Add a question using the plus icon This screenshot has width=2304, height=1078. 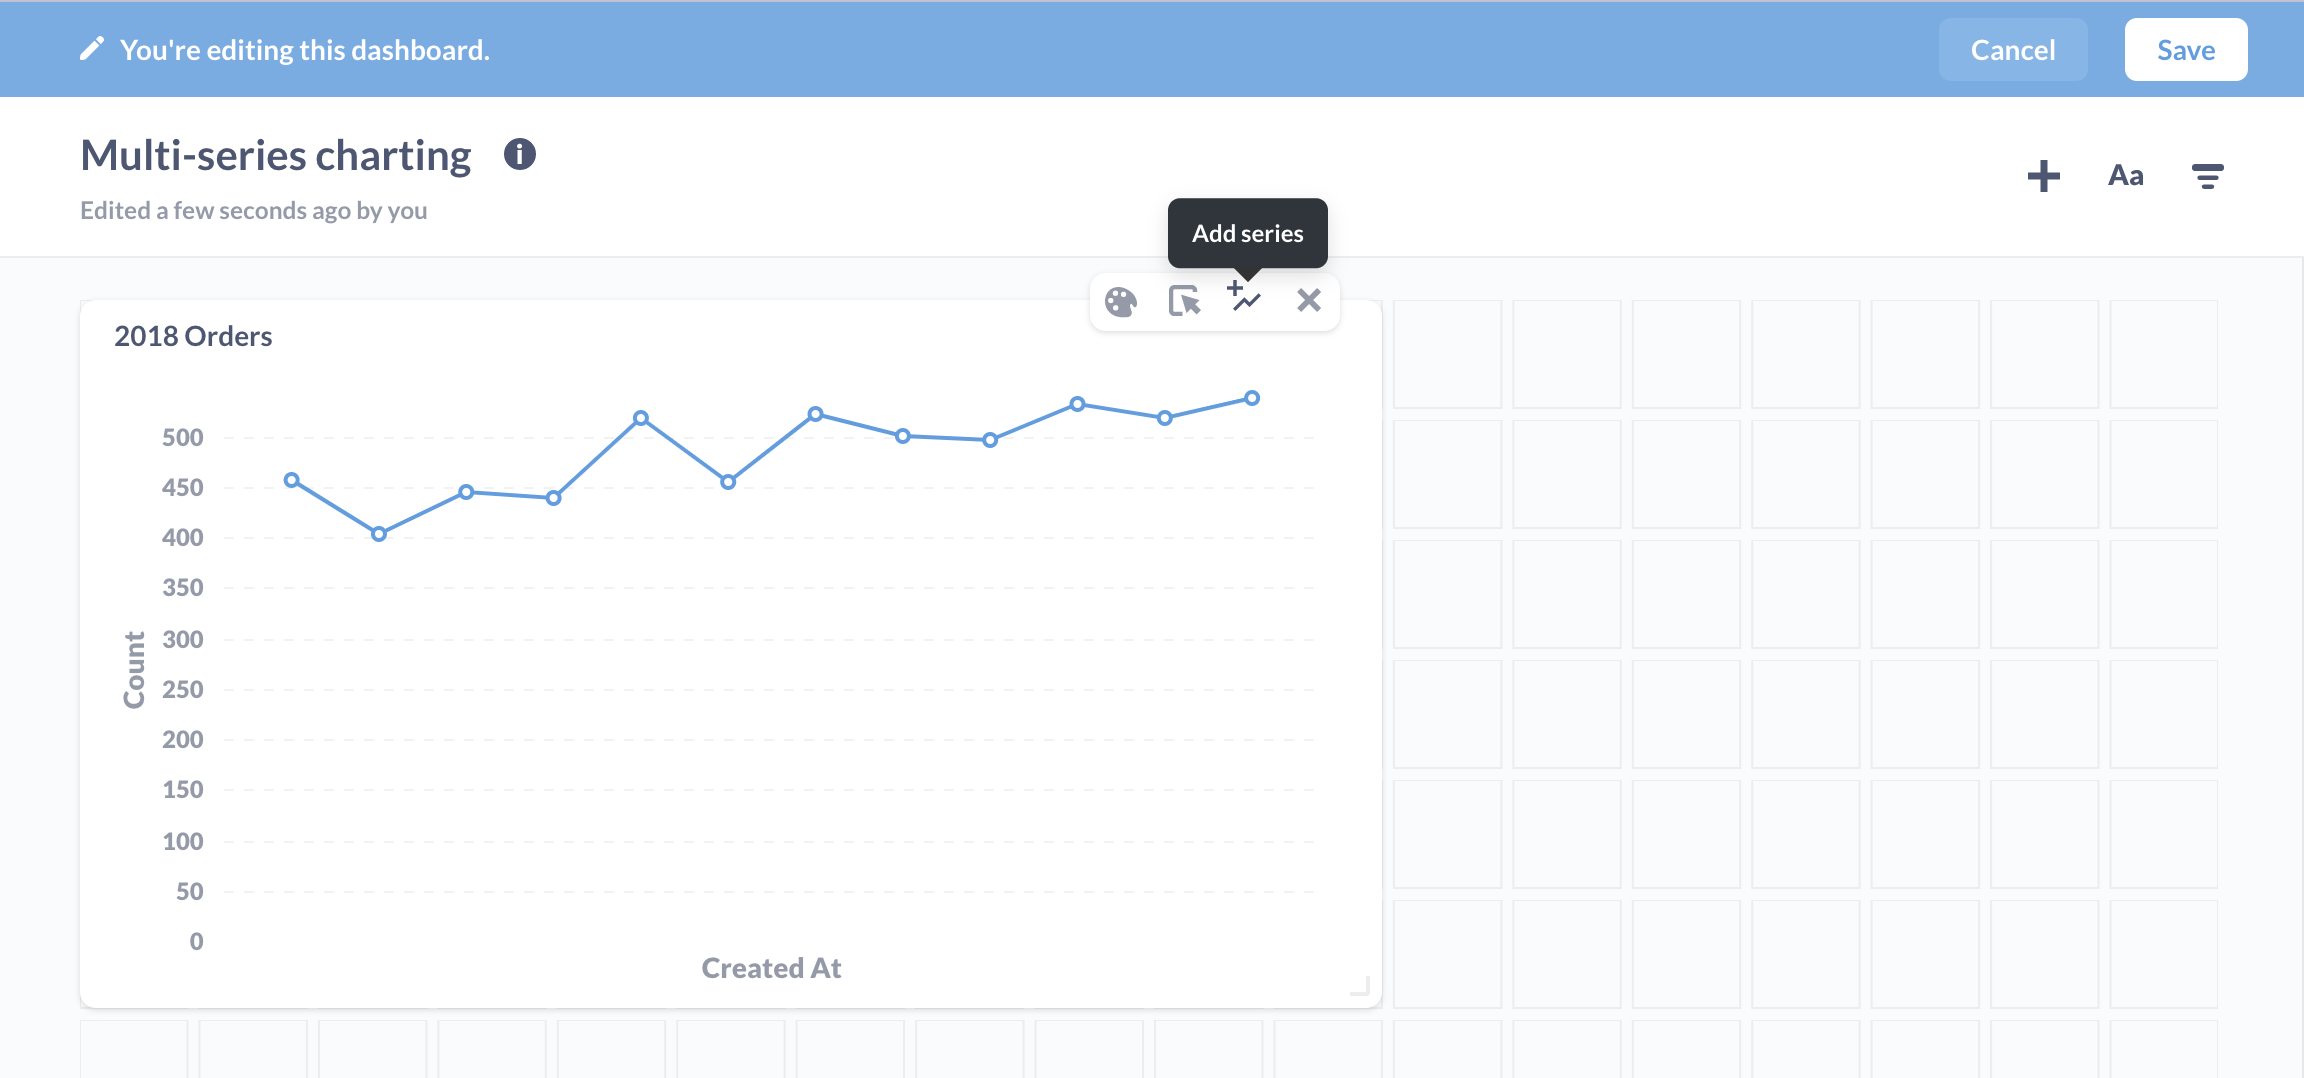coord(2043,176)
